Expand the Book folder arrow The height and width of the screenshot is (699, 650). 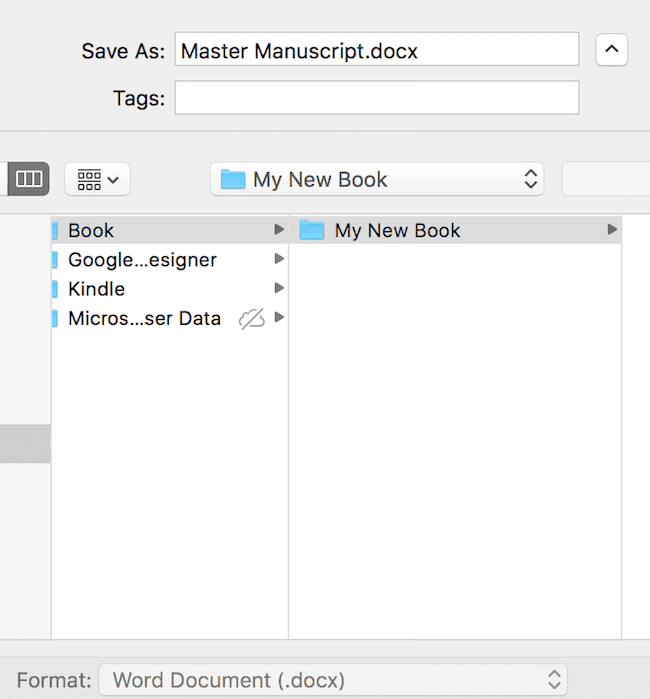coord(279,230)
